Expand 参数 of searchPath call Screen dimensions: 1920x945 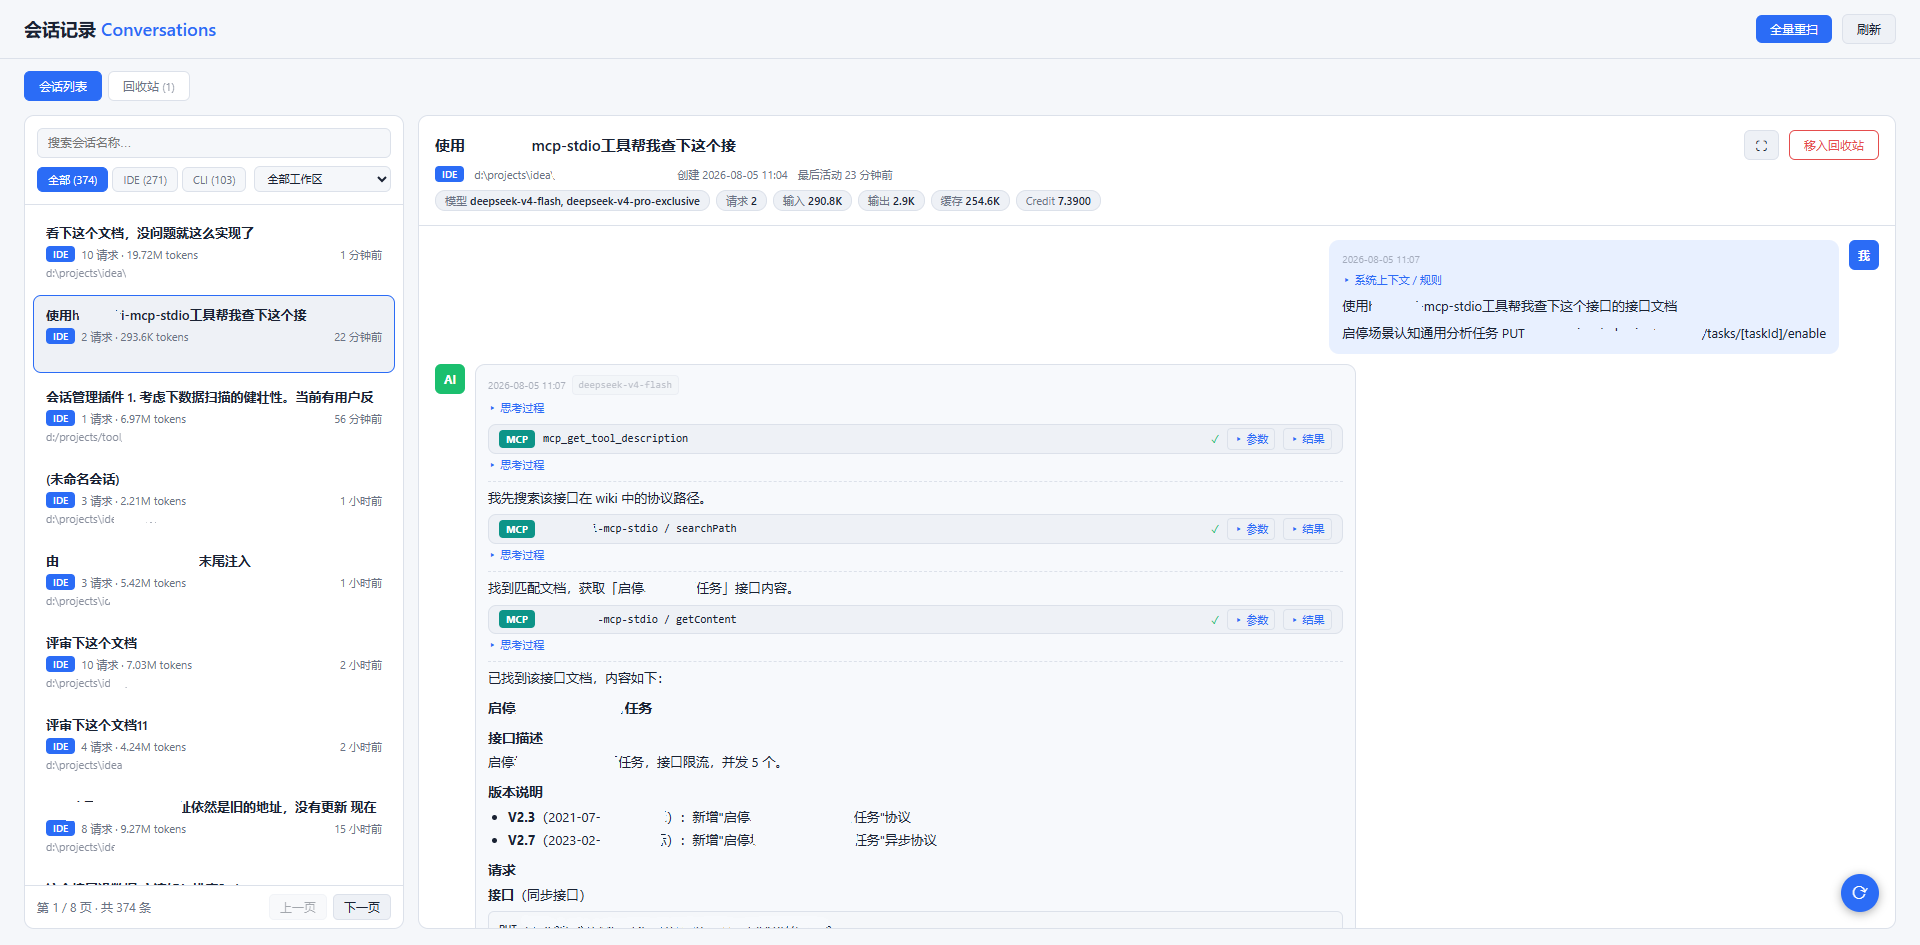[1252, 529]
